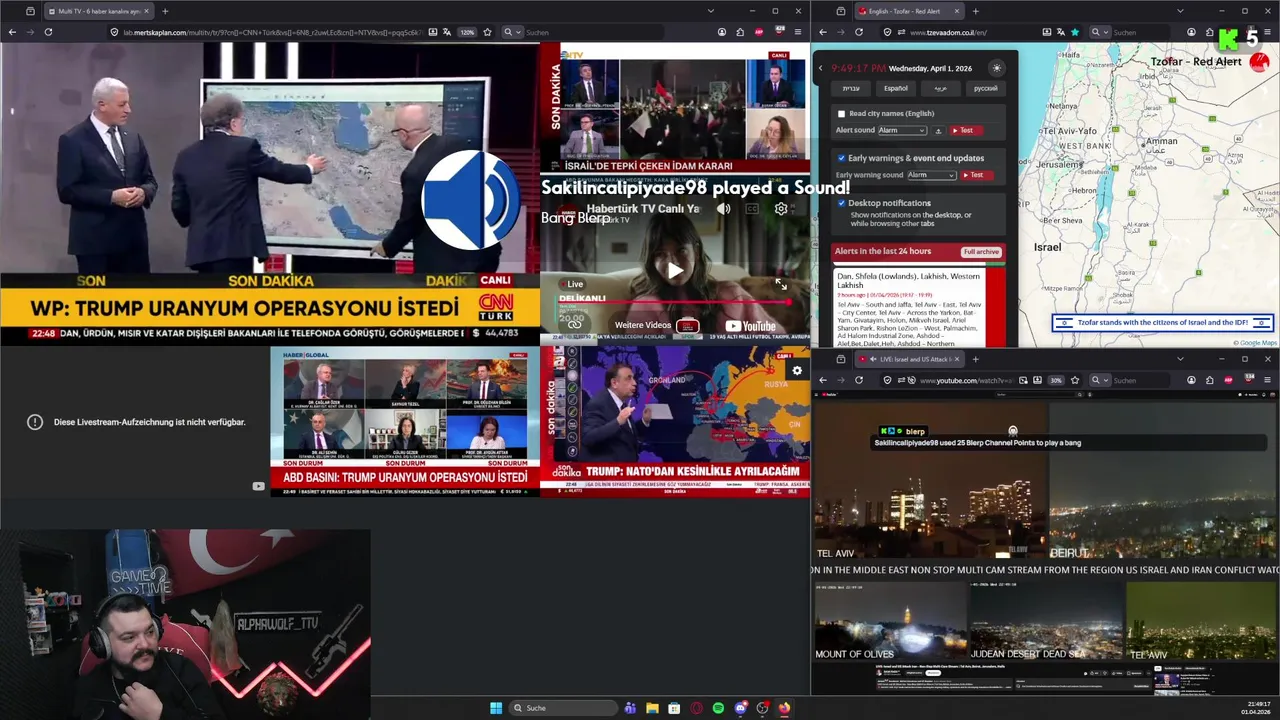1280x720 pixels.
Task: Open the taskbar clock and date
Action: click(1256, 708)
